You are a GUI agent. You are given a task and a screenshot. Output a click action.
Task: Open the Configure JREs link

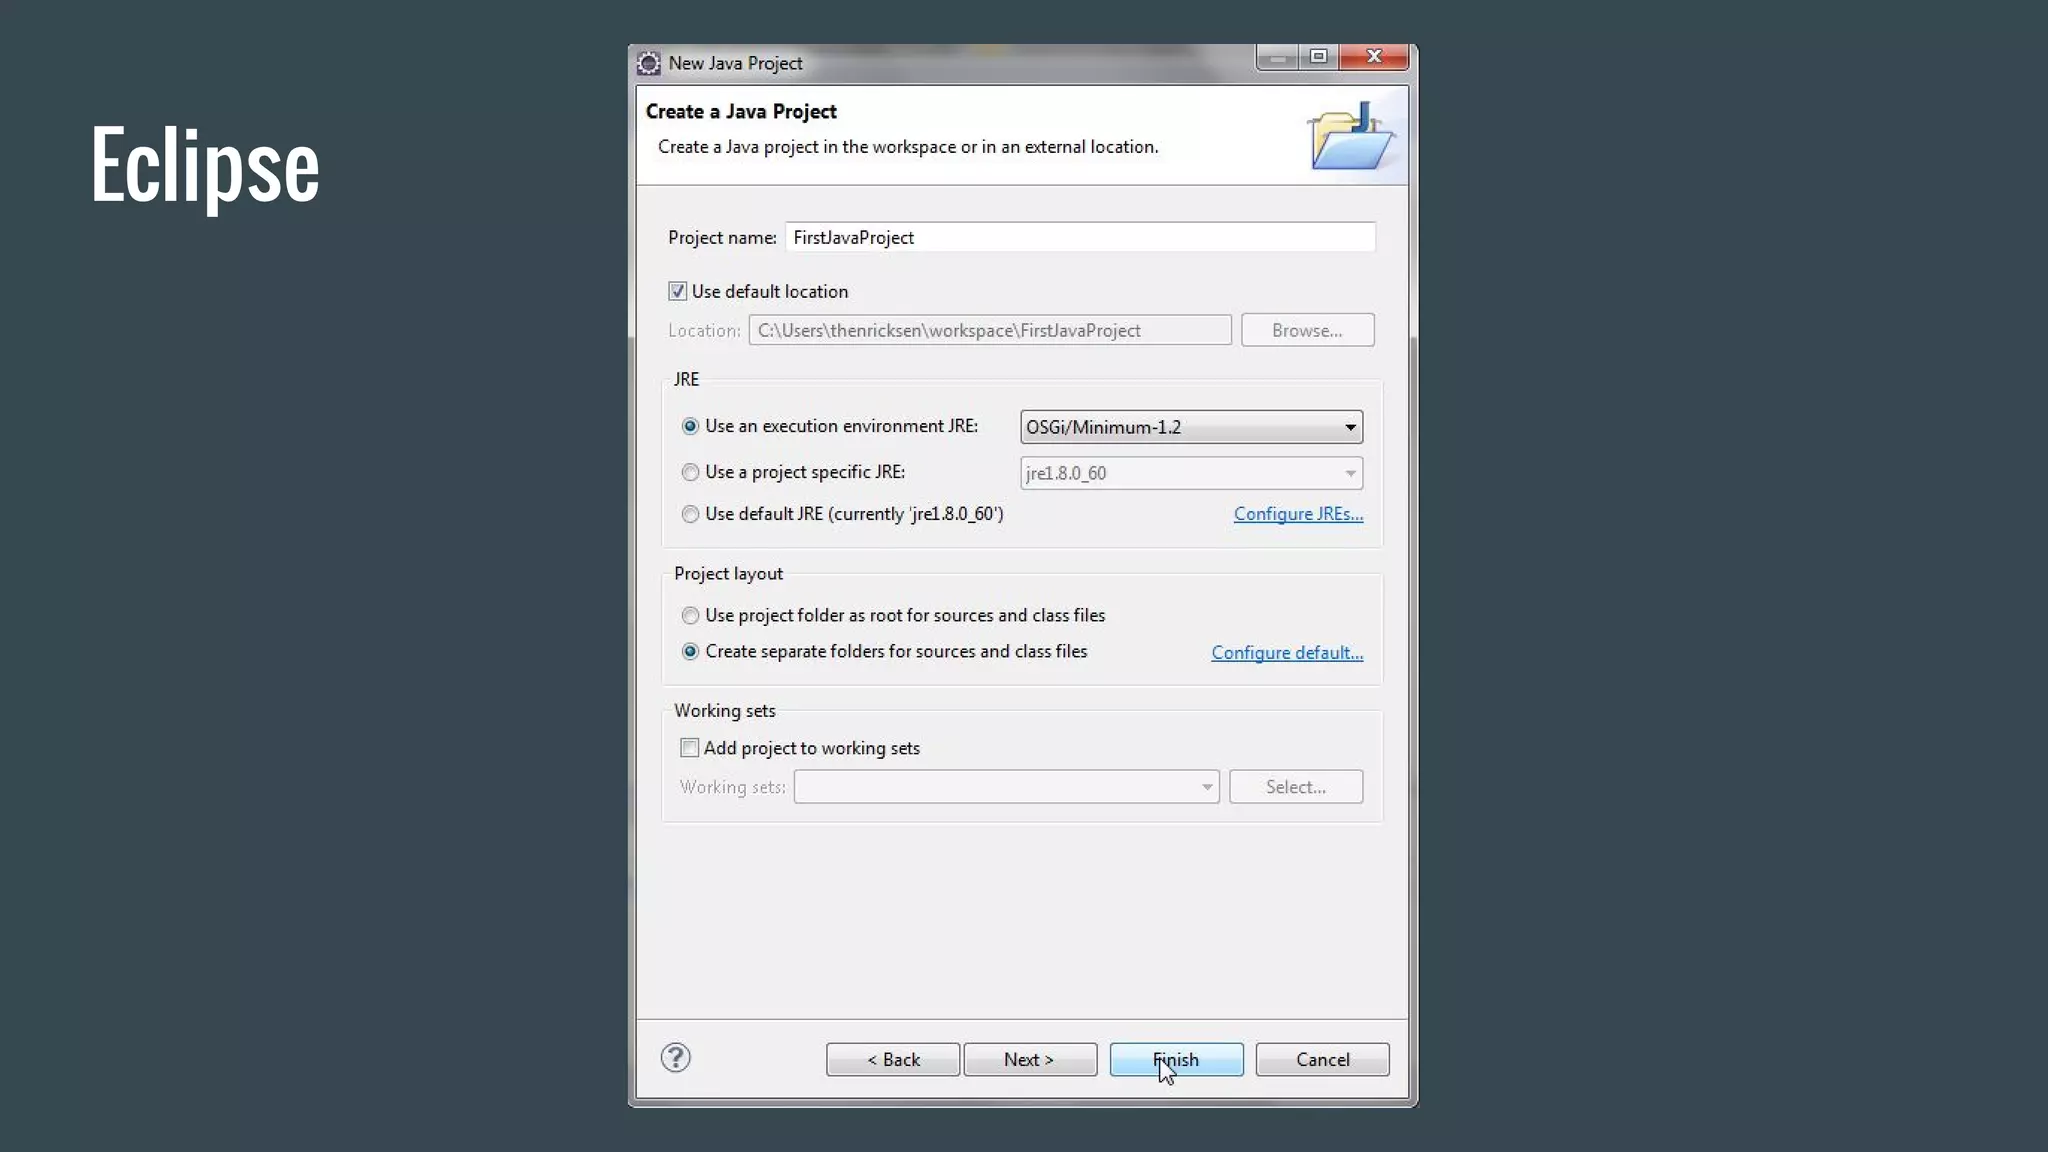point(1298,514)
